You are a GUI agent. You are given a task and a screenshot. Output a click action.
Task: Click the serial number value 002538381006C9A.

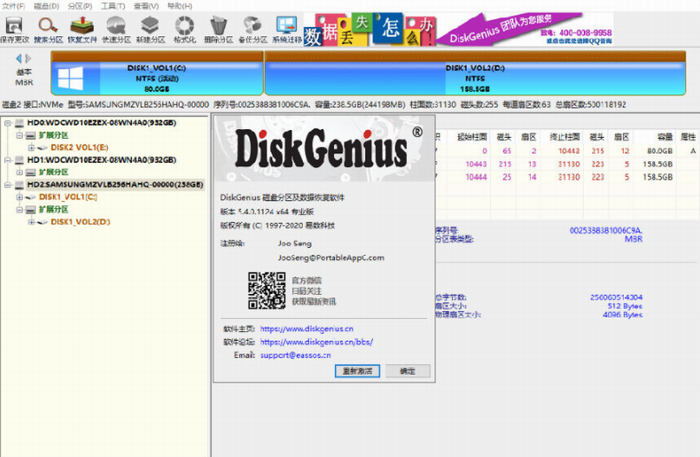pyautogui.click(x=606, y=230)
